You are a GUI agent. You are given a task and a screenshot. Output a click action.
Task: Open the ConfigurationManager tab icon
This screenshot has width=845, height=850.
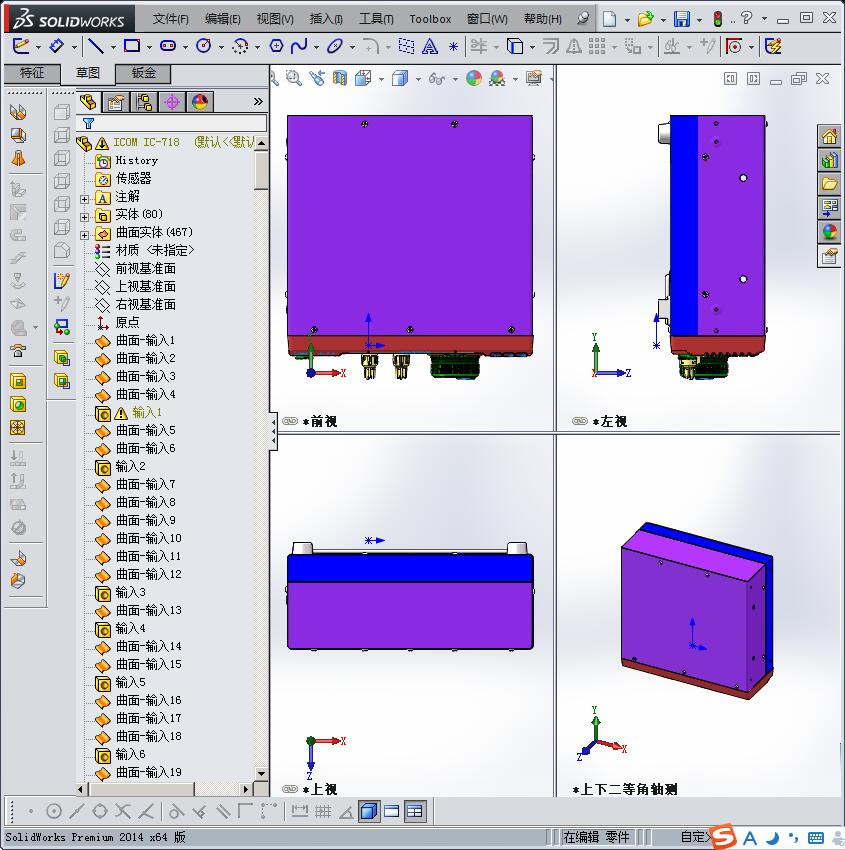pos(144,102)
